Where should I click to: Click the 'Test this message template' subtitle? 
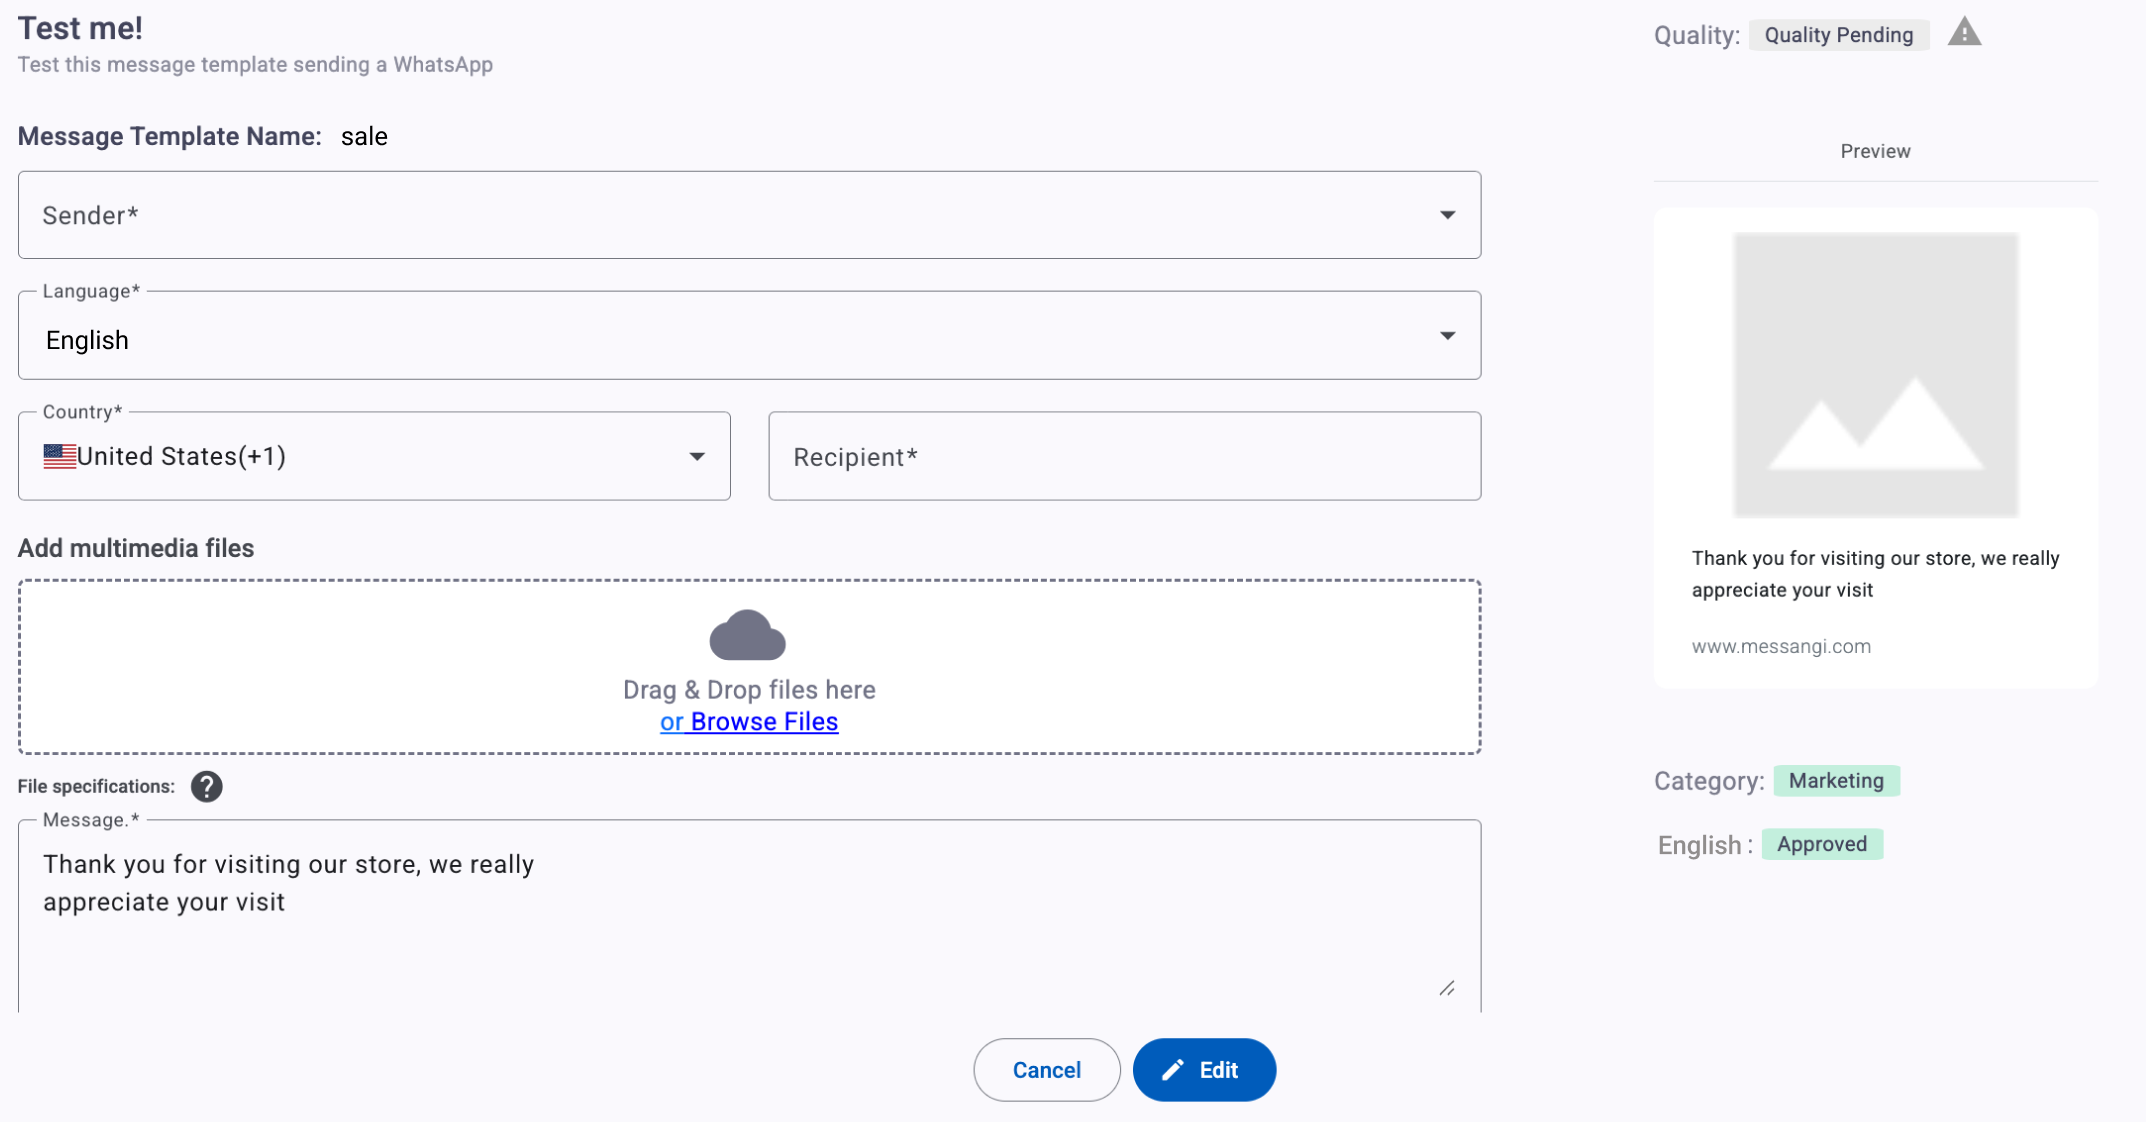click(x=255, y=65)
